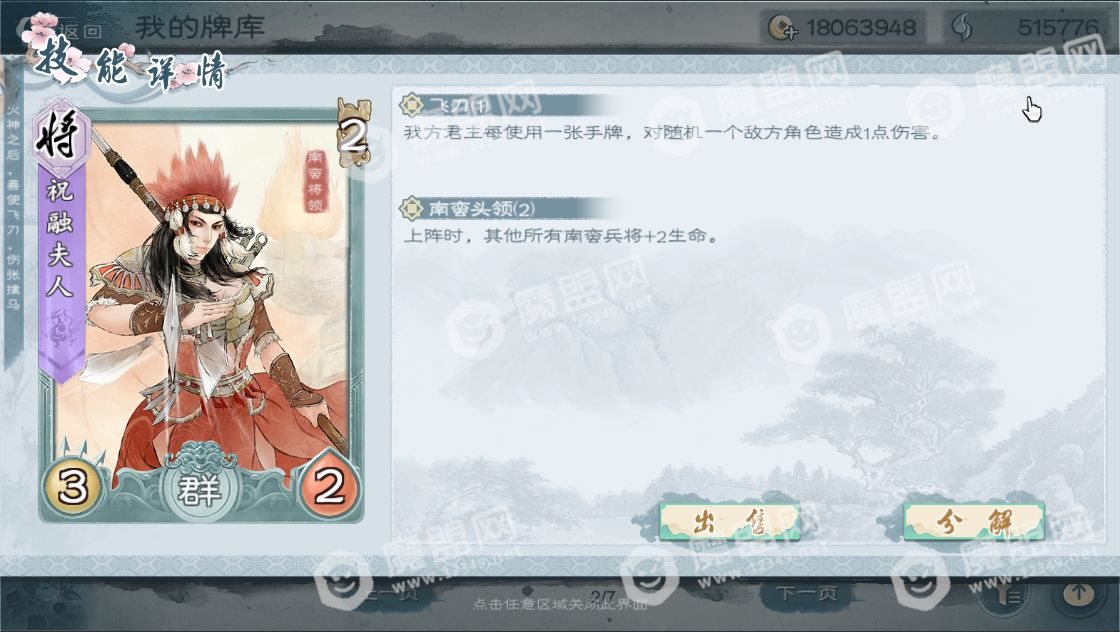The image size is (1120, 632).
Task: Tap the up-arrow icon in bottom bar
Action: point(1079,593)
